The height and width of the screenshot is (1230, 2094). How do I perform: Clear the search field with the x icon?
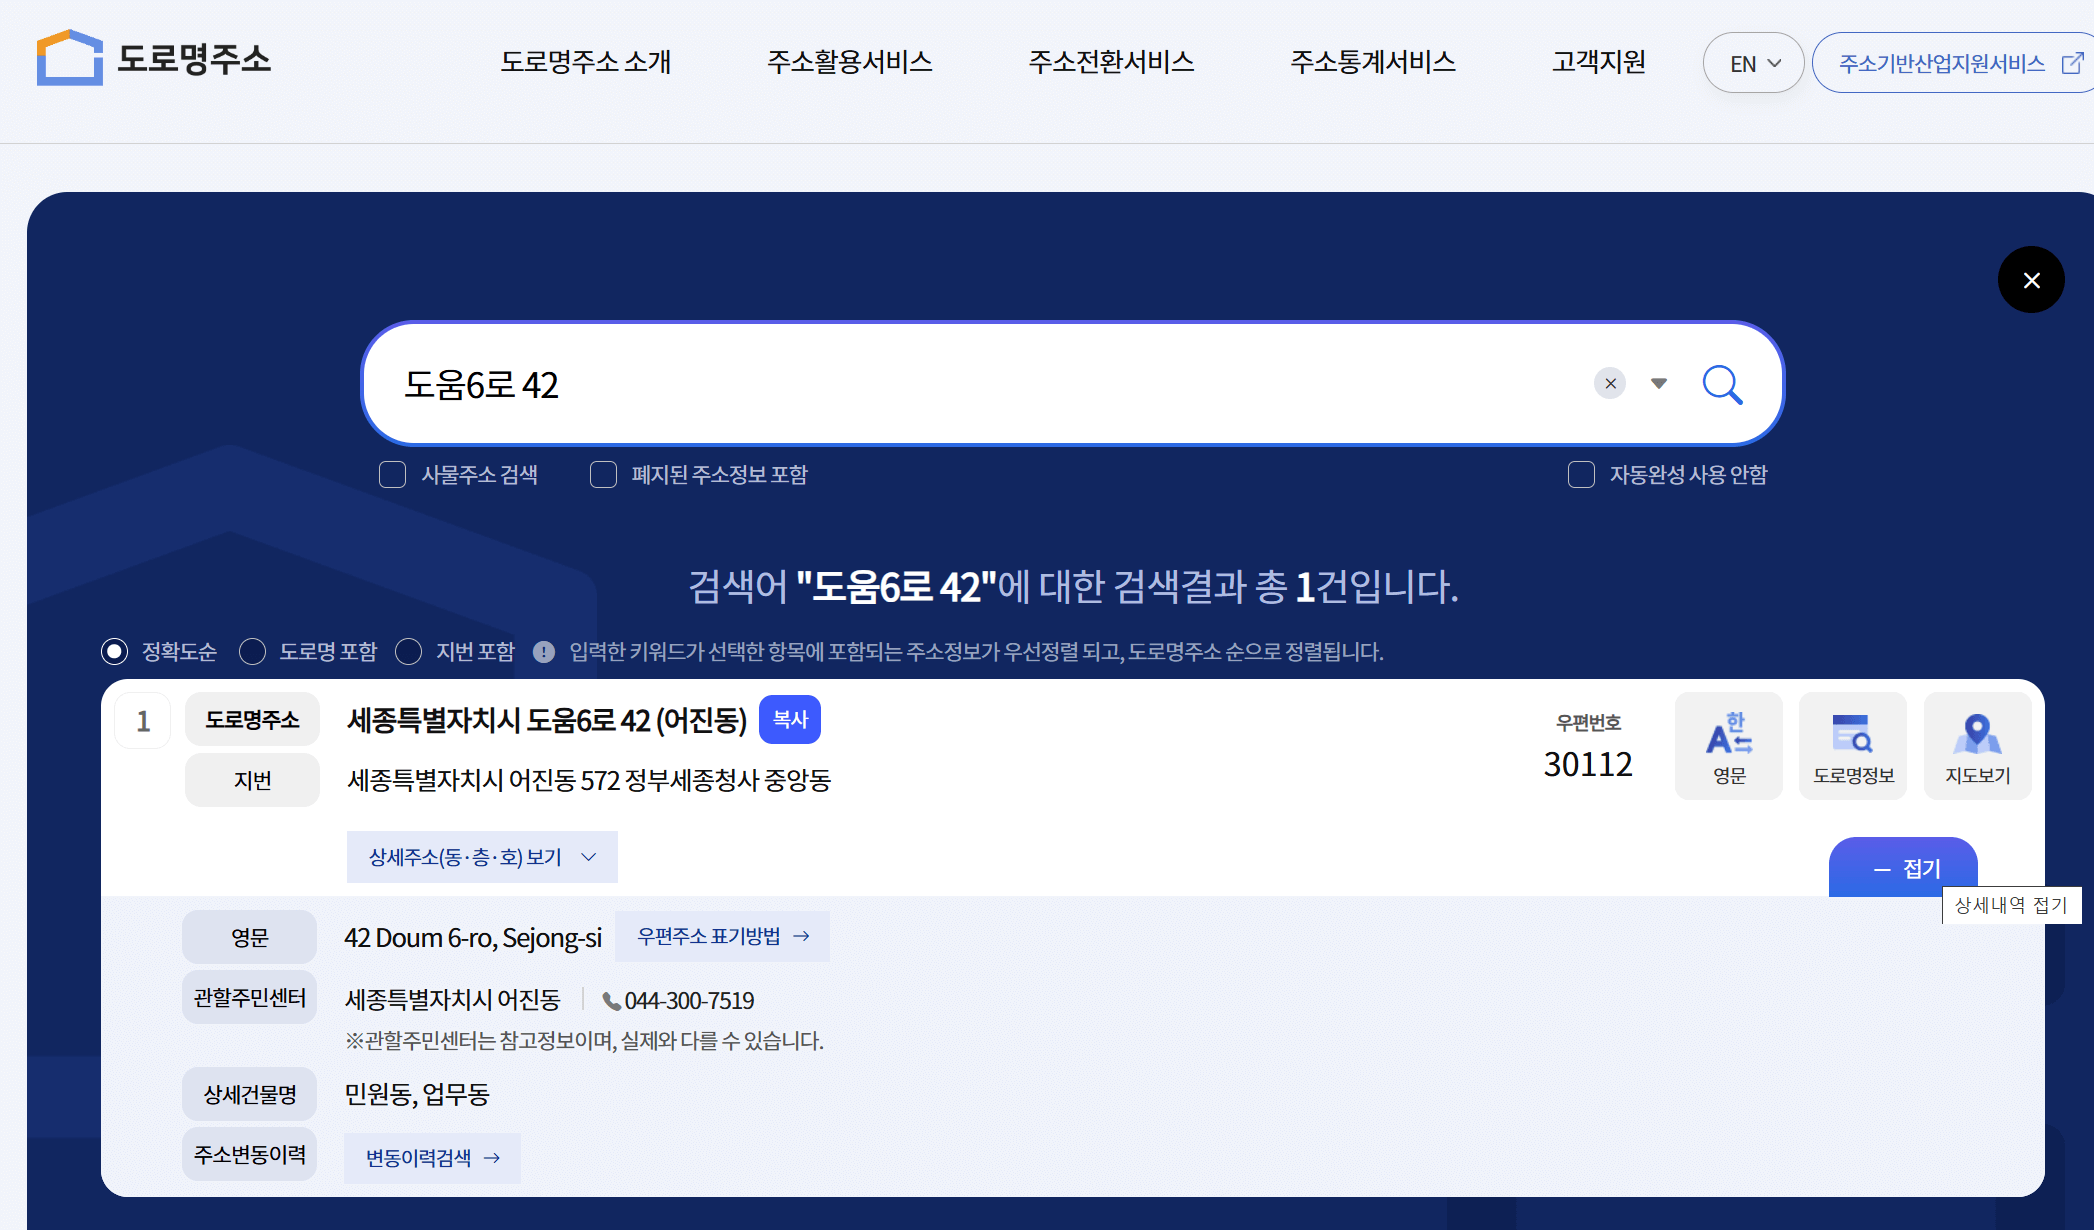[x=1609, y=383]
